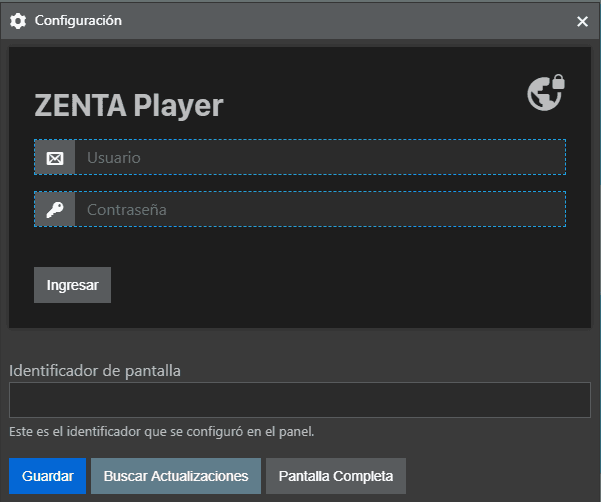Click the Identificador de pantalla label
The width and height of the screenshot is (601, 502).
click(95, 371)
